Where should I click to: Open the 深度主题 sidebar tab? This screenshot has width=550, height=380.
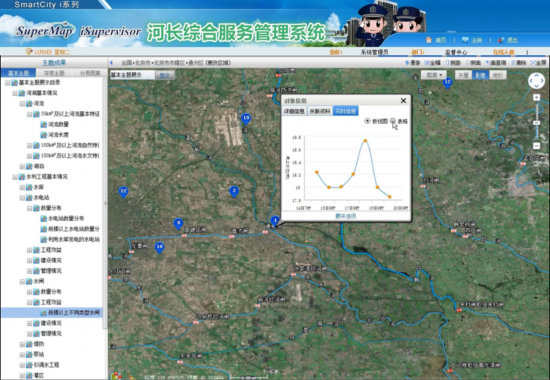[x=54, y=73]
